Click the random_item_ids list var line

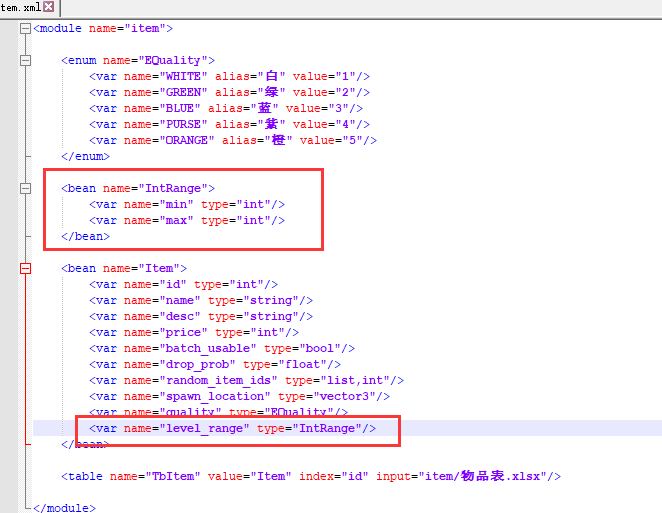point(246,380)
